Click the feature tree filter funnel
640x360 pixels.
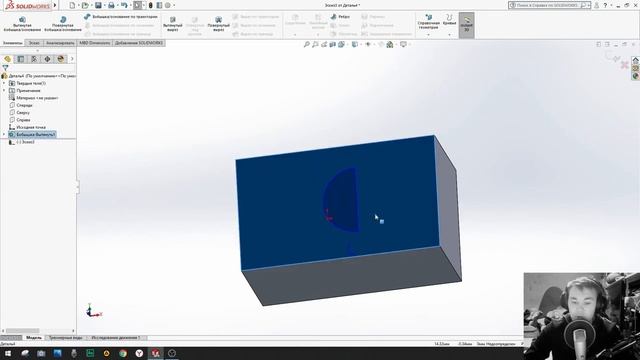pos(5,68)
